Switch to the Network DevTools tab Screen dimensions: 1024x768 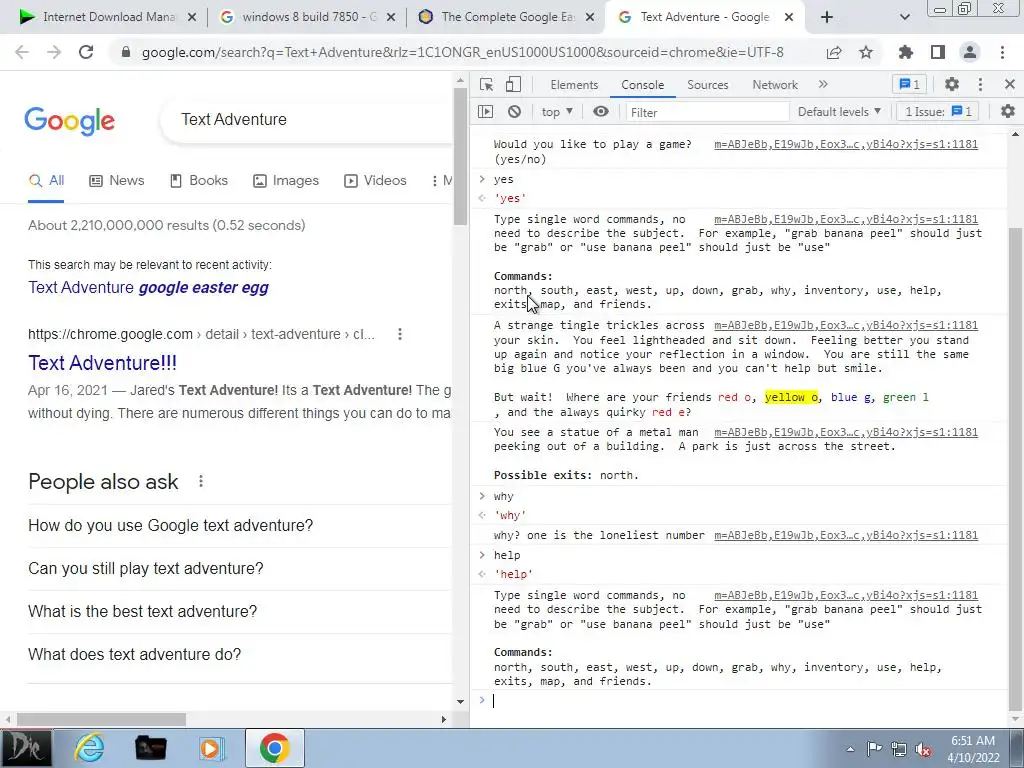coord(775,85)
